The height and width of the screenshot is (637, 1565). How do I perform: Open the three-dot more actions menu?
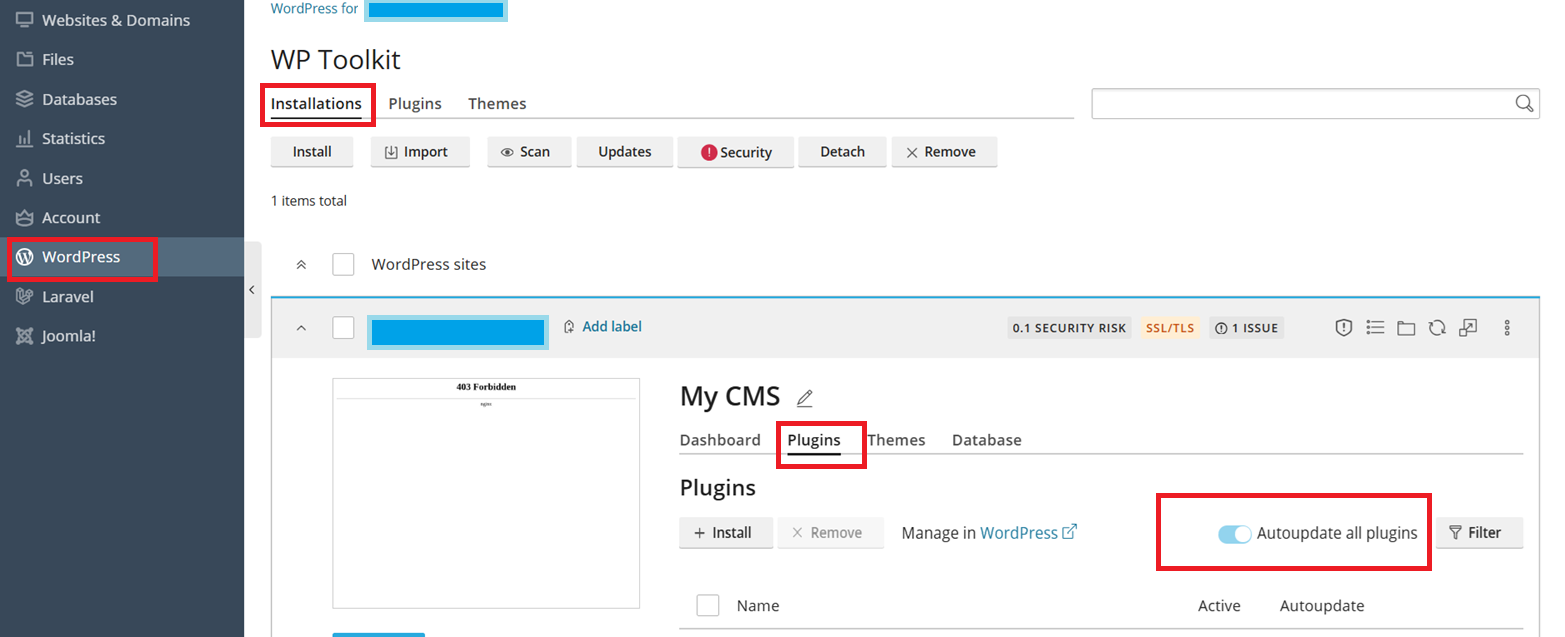pyautogui.click(x=1507, y=328)
